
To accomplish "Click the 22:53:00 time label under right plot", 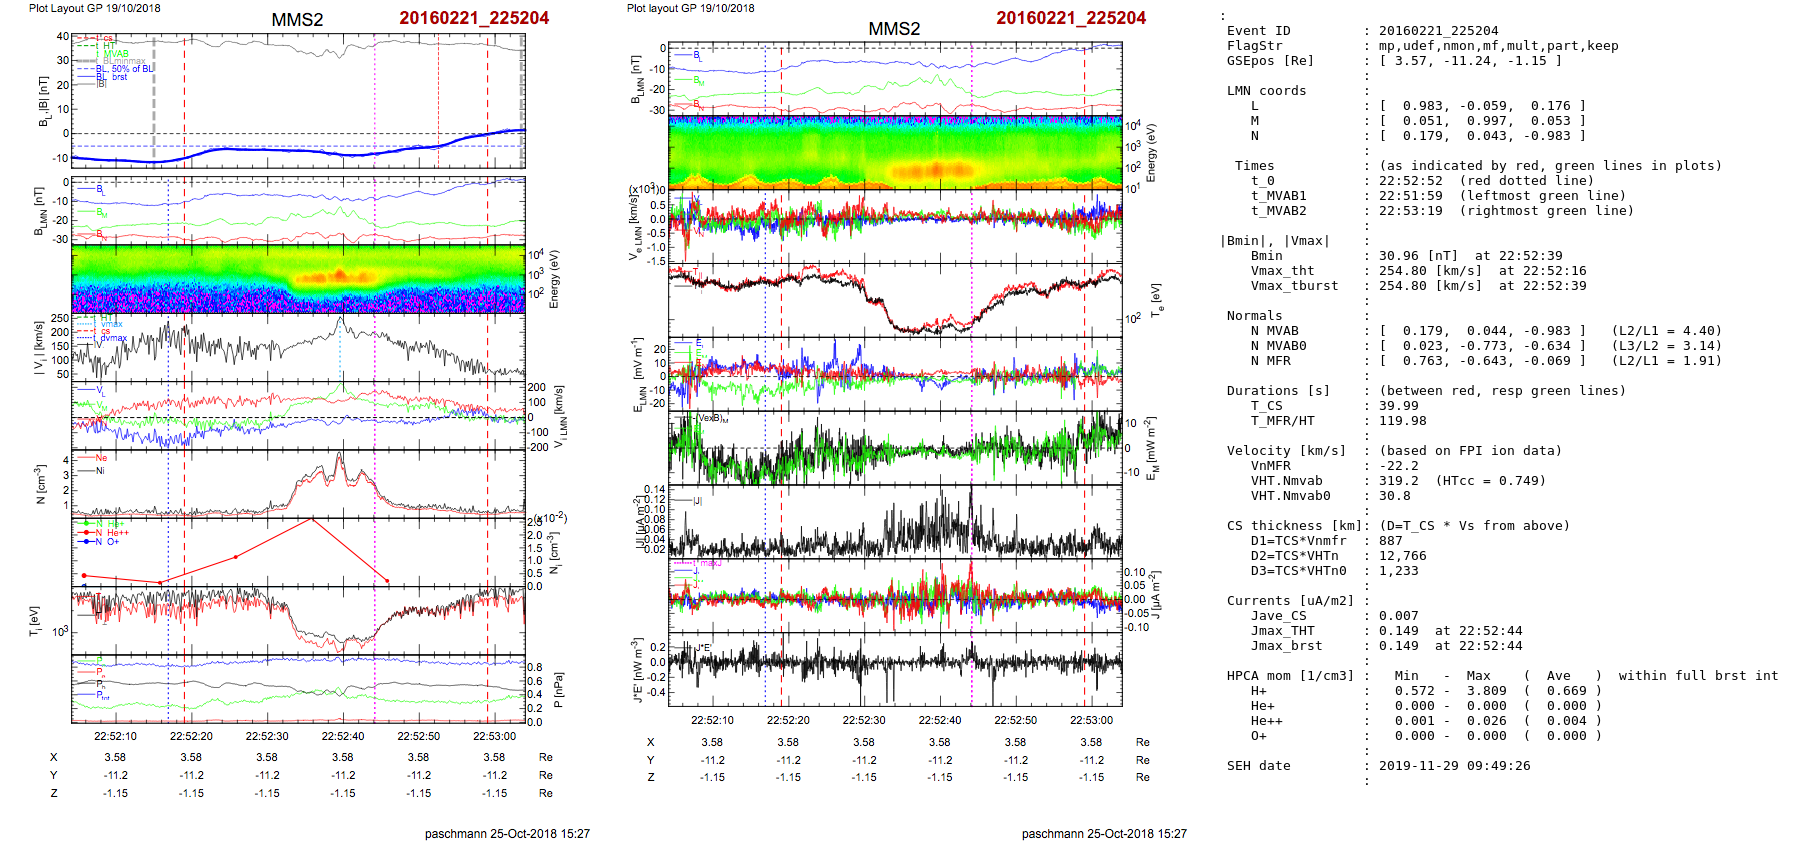I will point(1091,720).
